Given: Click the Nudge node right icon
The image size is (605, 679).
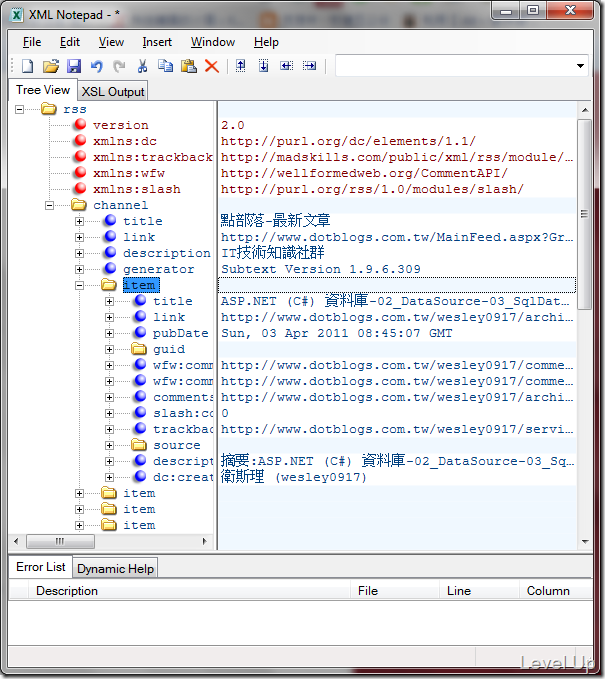Looking at the screenshot, I should tap(309, 66).
